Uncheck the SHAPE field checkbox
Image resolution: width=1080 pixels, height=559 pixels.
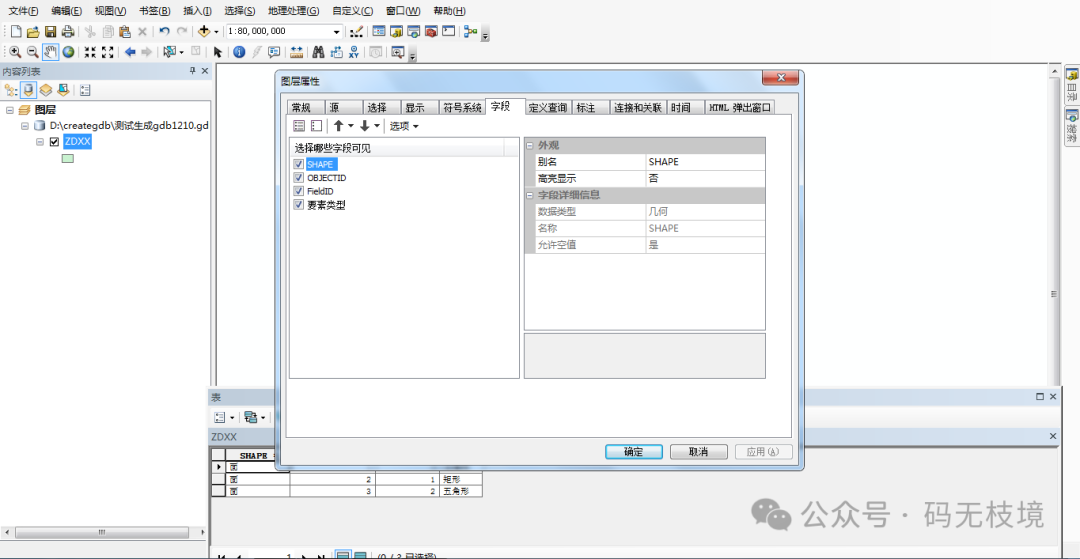pos(298,165)
